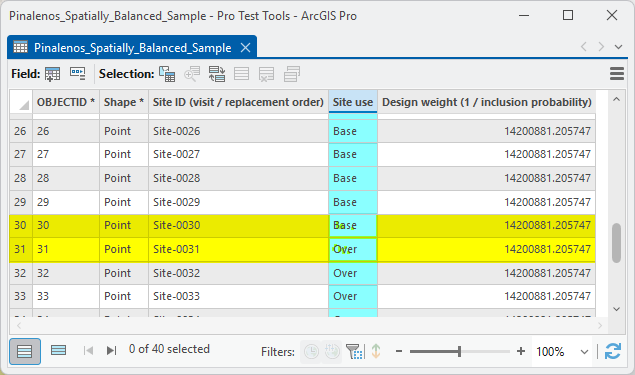Maximize the ArcGIS Pro table window

568,15
